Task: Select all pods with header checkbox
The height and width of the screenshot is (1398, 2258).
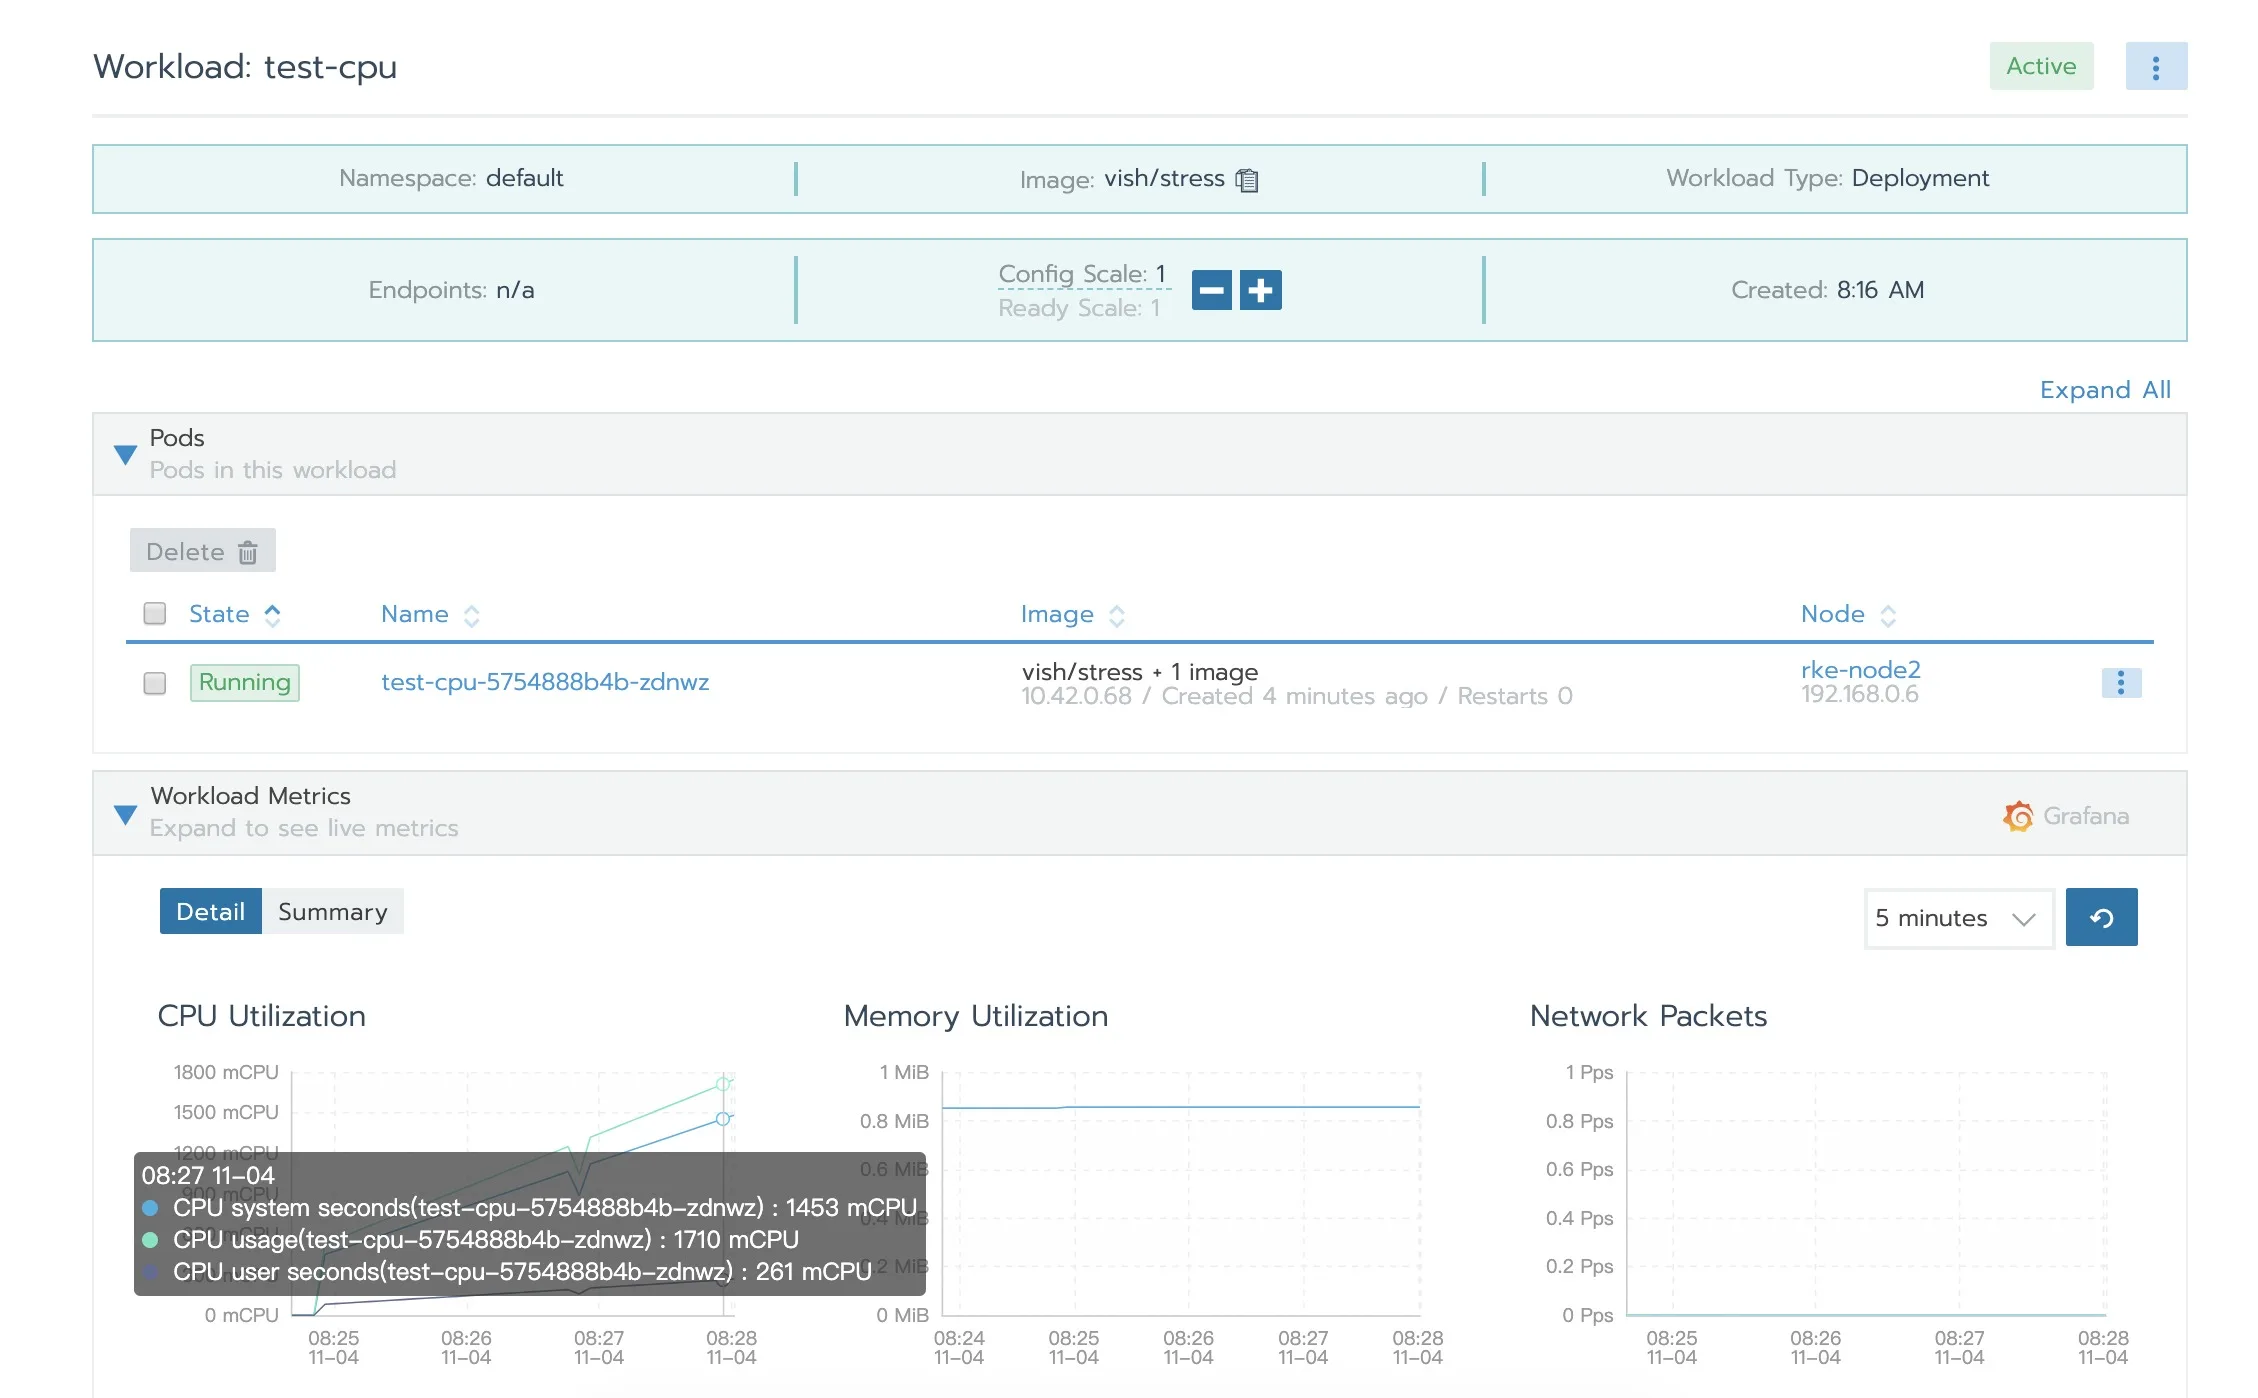Action: (x=155, y=613)
